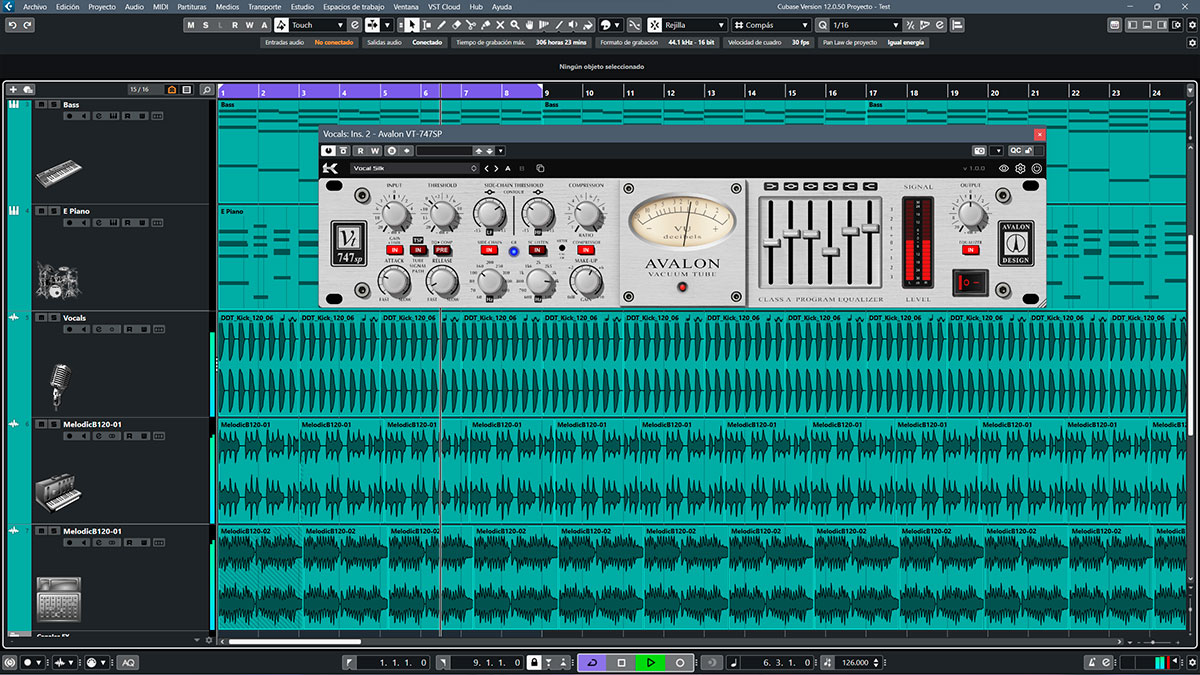Toggle the COMPRESSOR IN button

[584, 250]
